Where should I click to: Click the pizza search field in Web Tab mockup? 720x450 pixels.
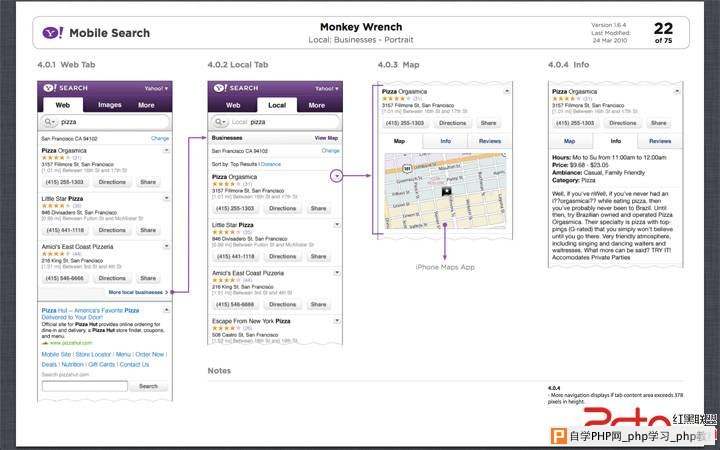(105, 122)
